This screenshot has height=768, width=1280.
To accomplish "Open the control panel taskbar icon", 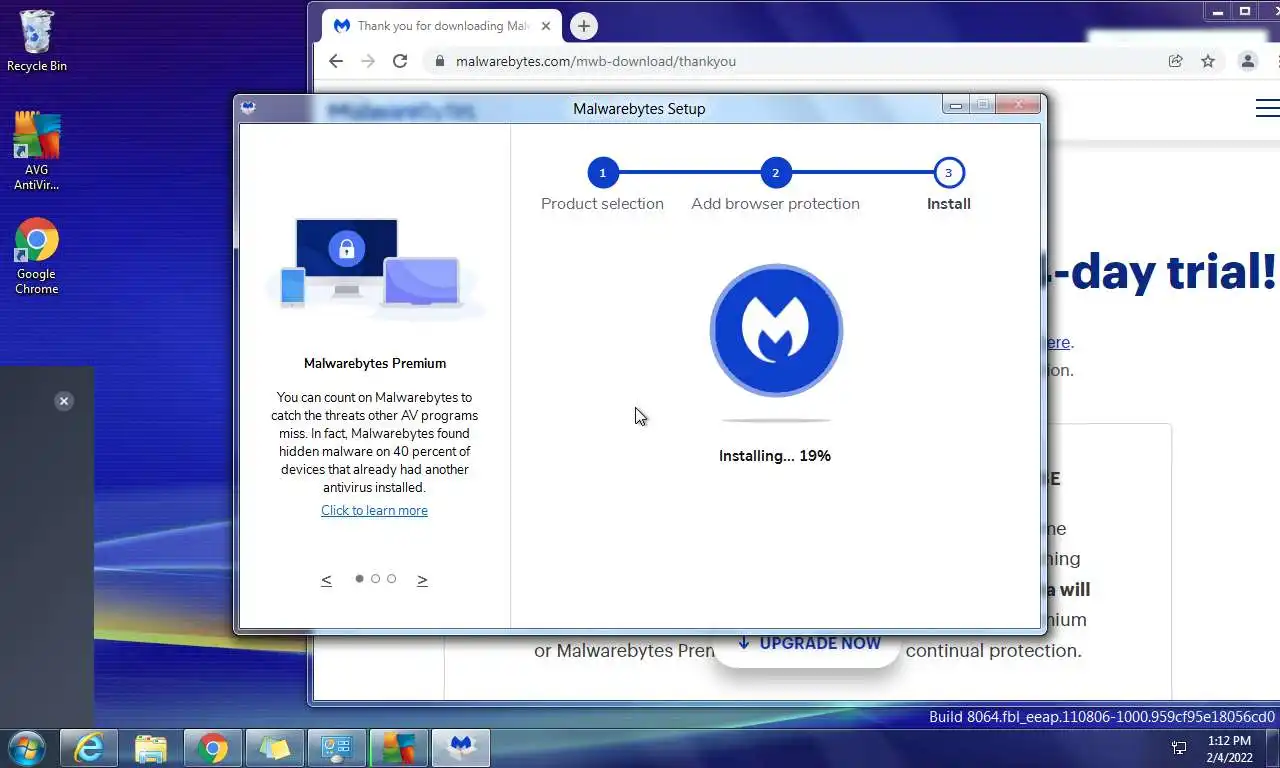I will tap(336, 748).
